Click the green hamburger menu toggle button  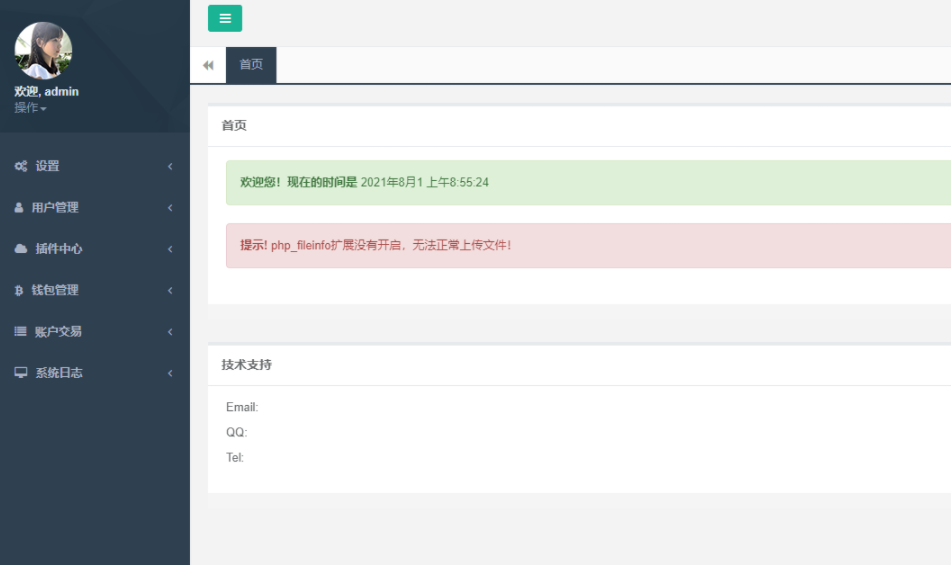point(225,18)
